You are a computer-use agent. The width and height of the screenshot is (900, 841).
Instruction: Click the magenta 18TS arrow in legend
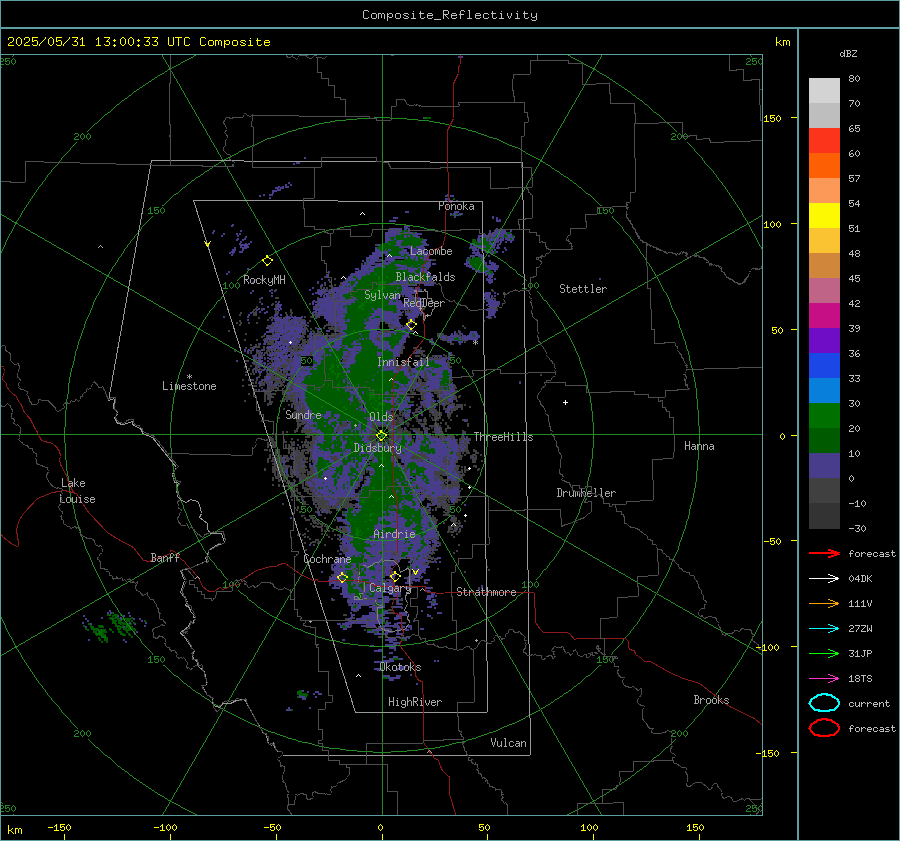pyautogui.click(x=824, y=679)
